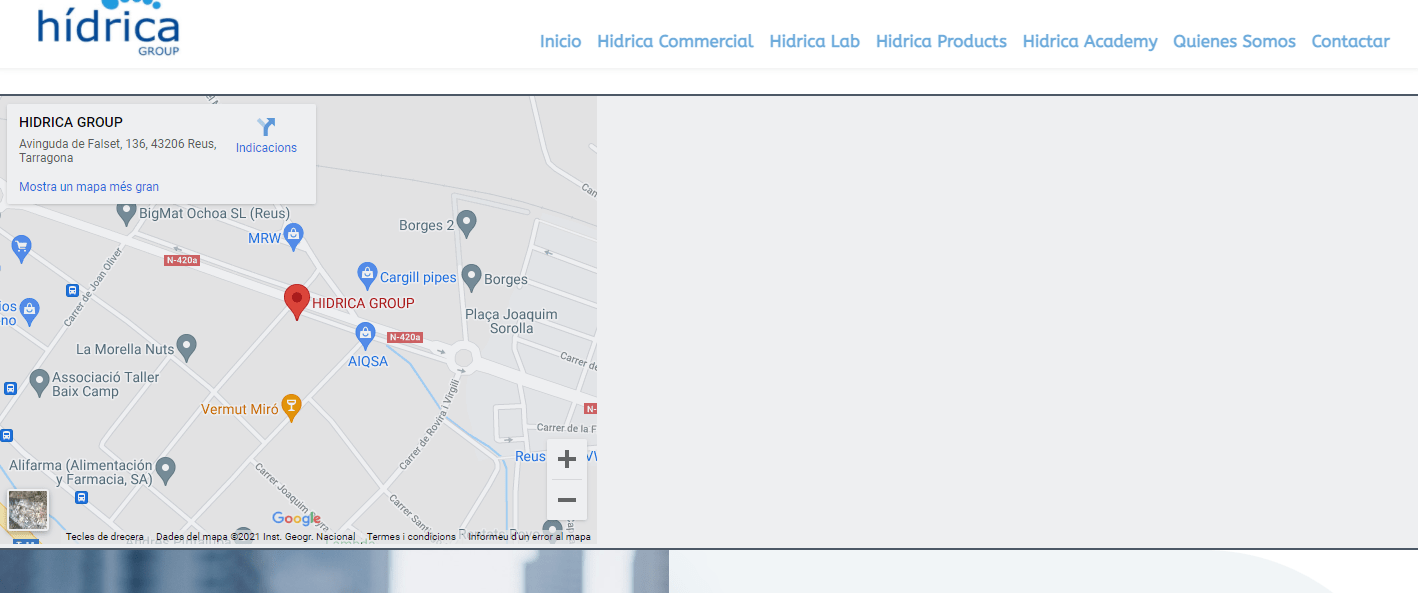Screen dimensions: 1418x593
Task: Navigate to Hidrica Academy
Action: coord(1090,41)
